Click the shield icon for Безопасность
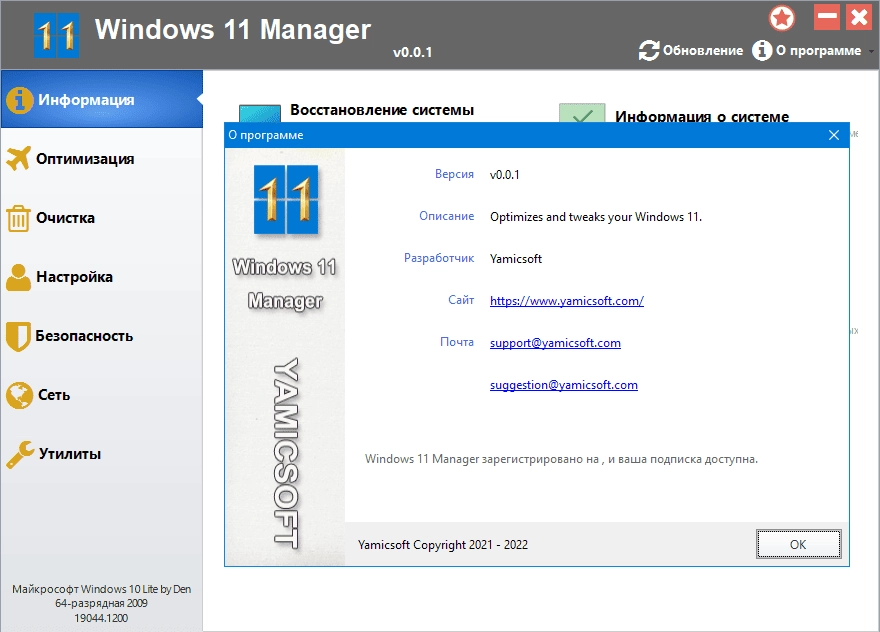The image size is (880, 632). tap(18, 336)
